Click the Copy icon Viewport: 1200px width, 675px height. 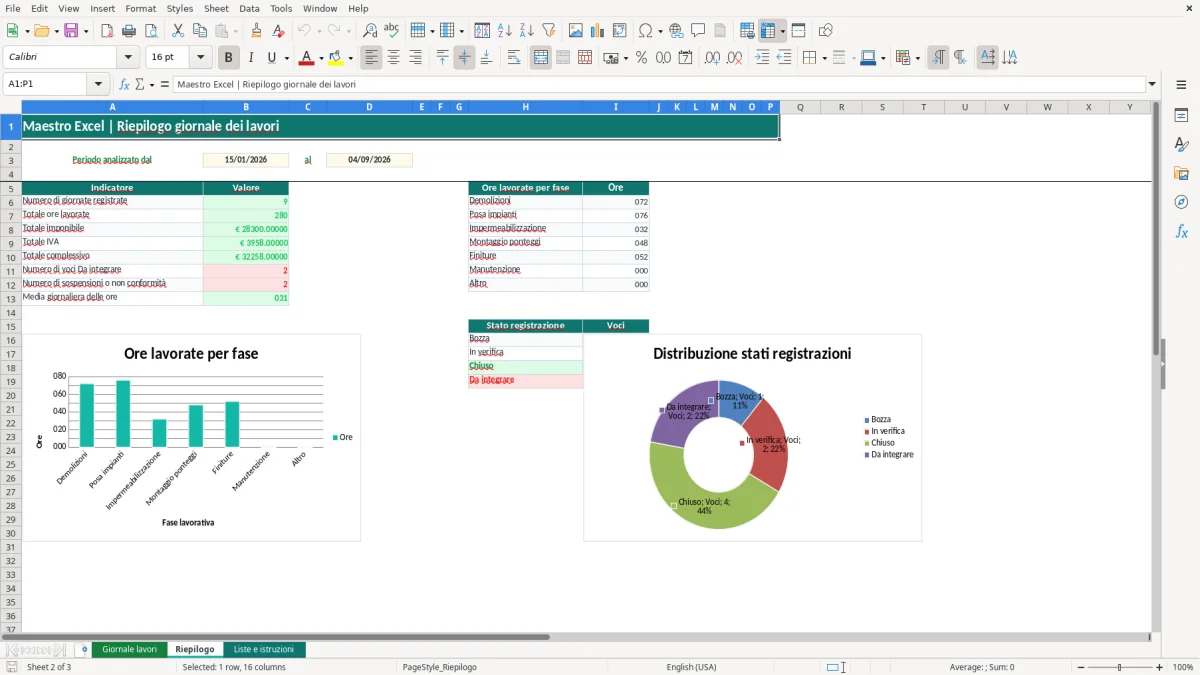click(x=199, y=31)
